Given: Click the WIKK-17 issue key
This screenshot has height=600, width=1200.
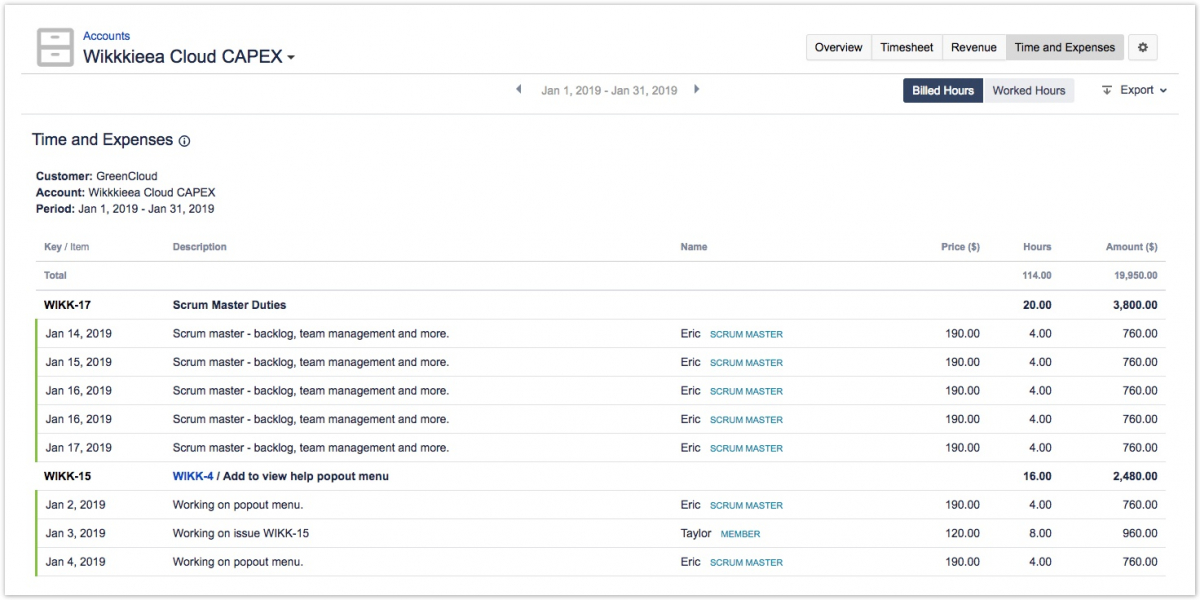Looking at the screenshot, I should click(68, 305).
